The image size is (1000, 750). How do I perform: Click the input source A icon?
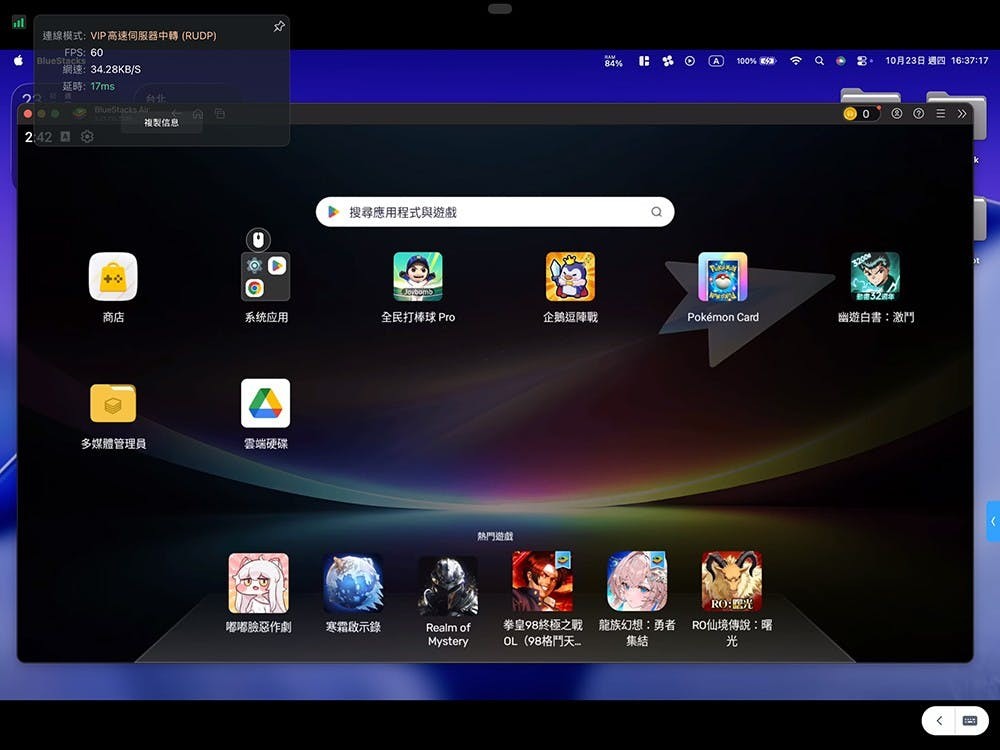(x=716, y=61)
